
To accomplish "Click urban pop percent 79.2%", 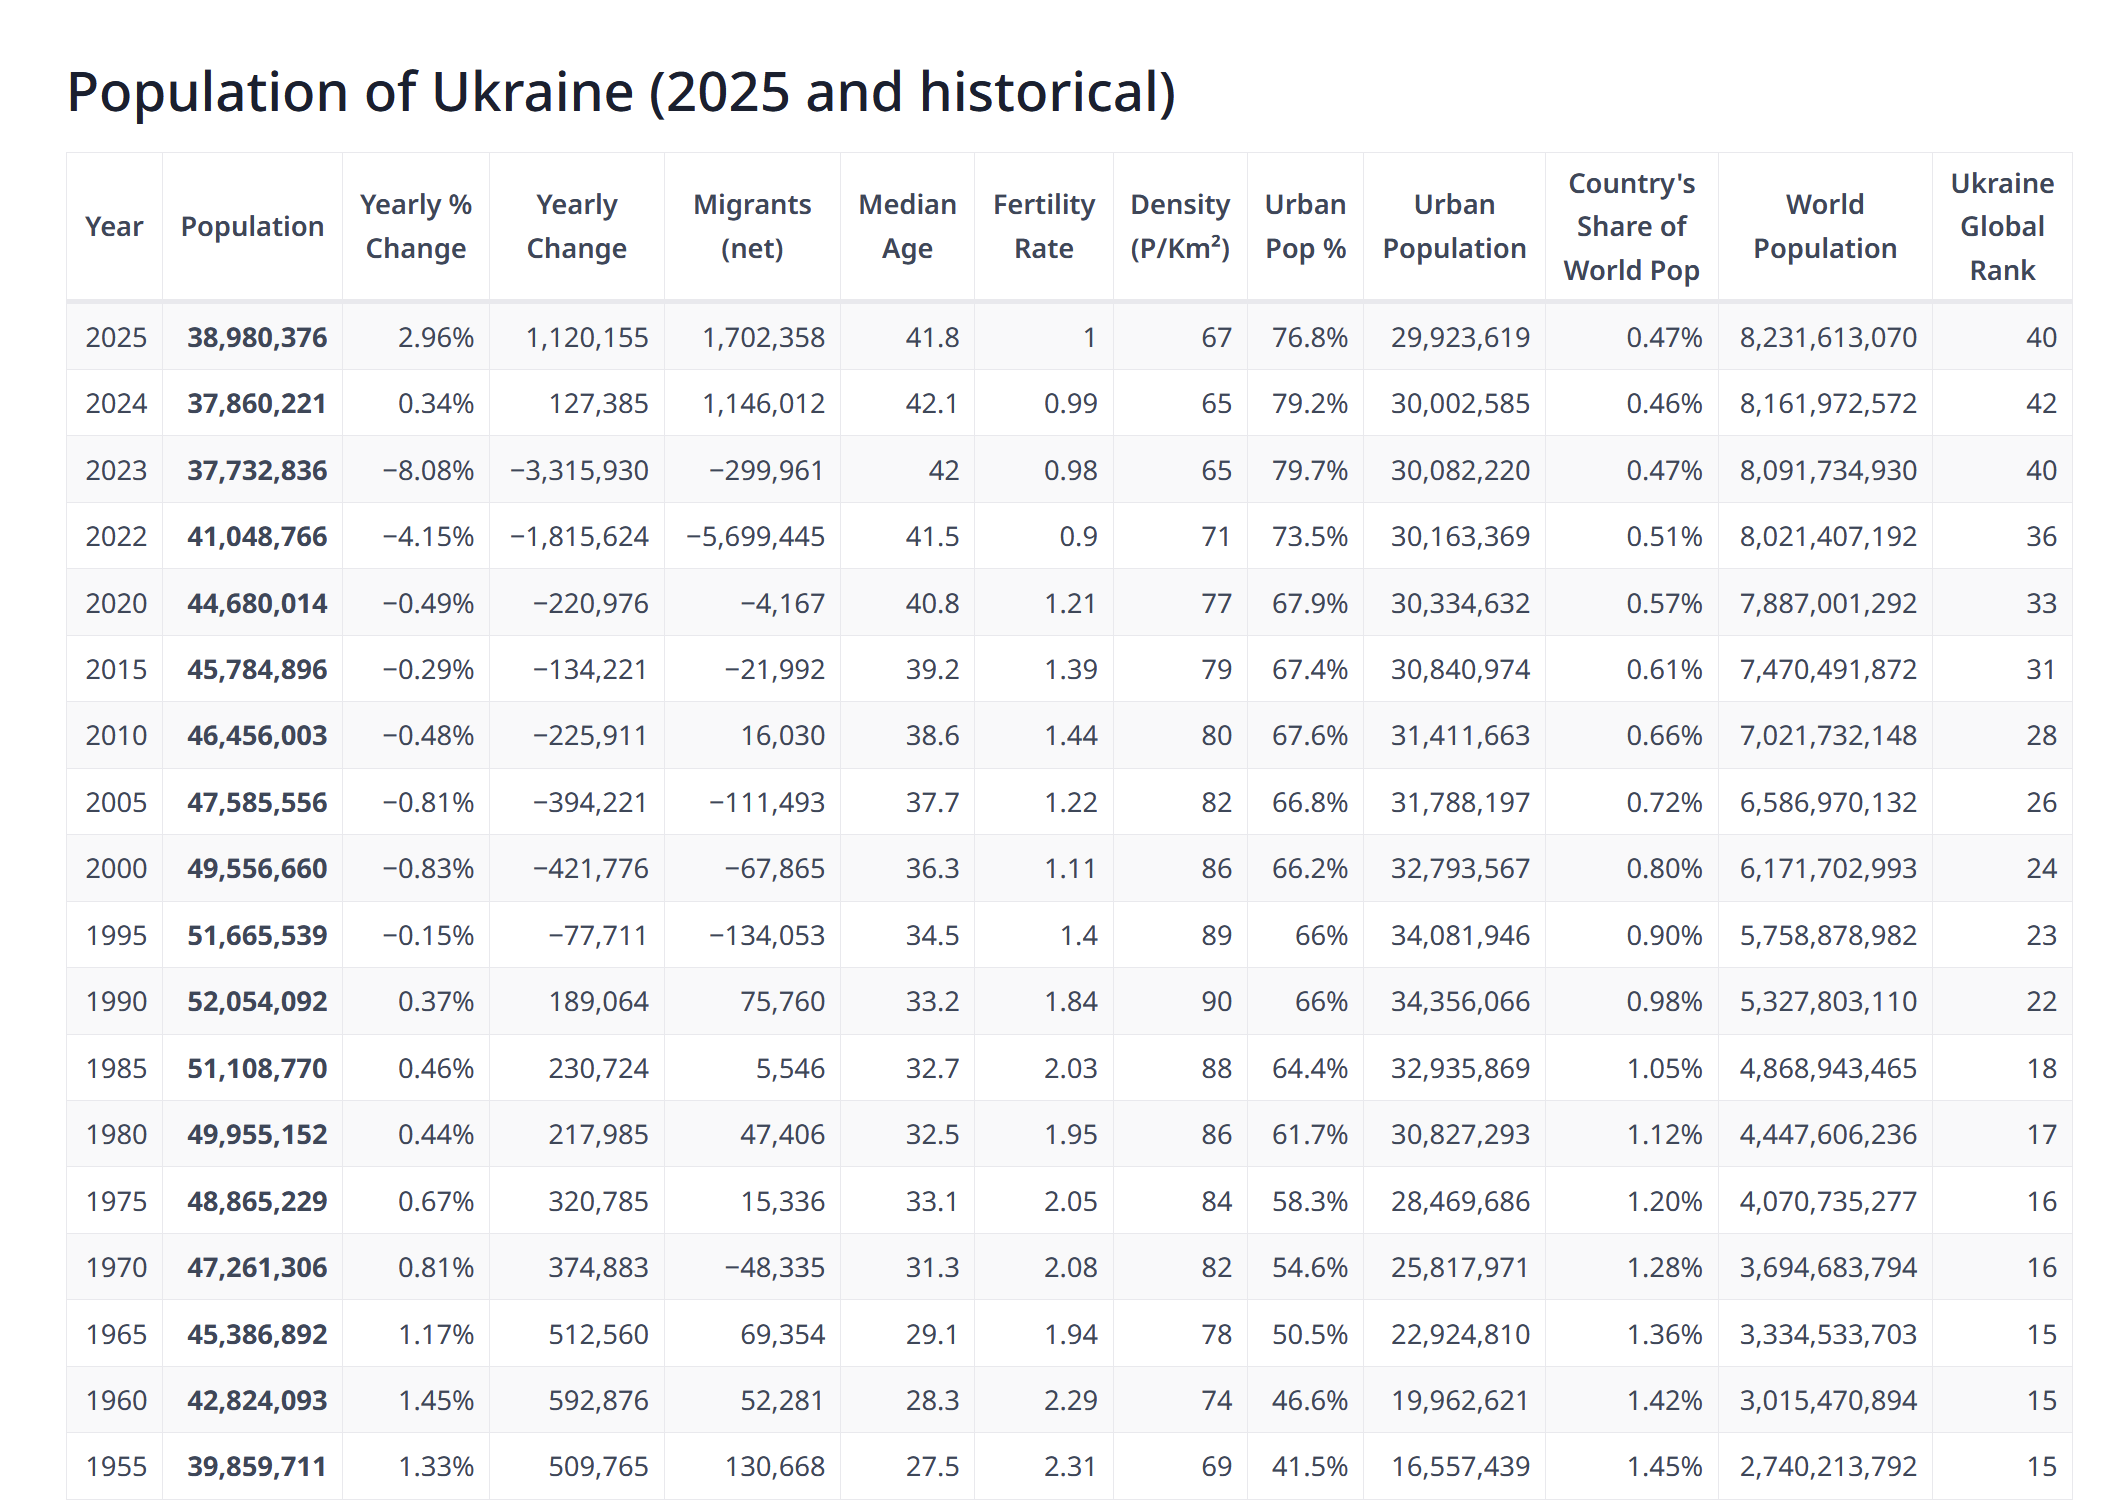I will (x=1310, y=404).
